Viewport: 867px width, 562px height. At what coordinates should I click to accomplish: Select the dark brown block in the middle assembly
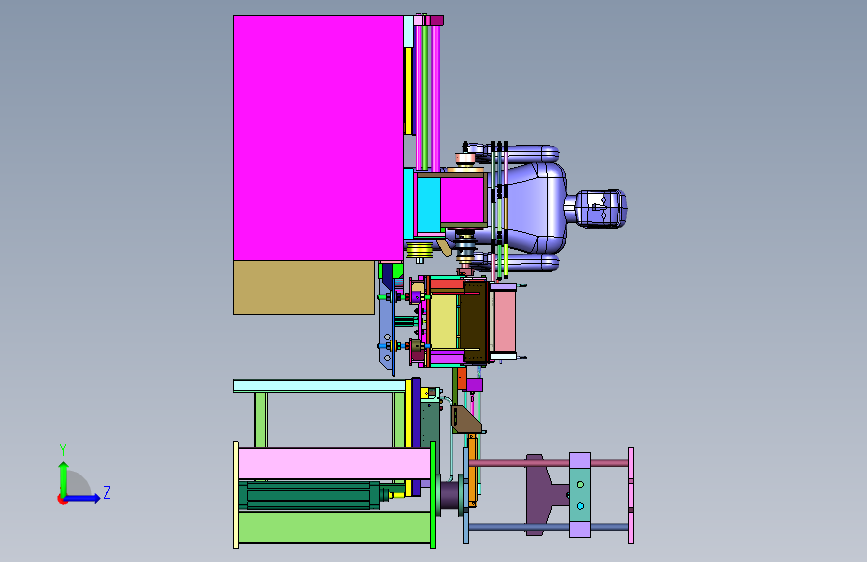474,321
